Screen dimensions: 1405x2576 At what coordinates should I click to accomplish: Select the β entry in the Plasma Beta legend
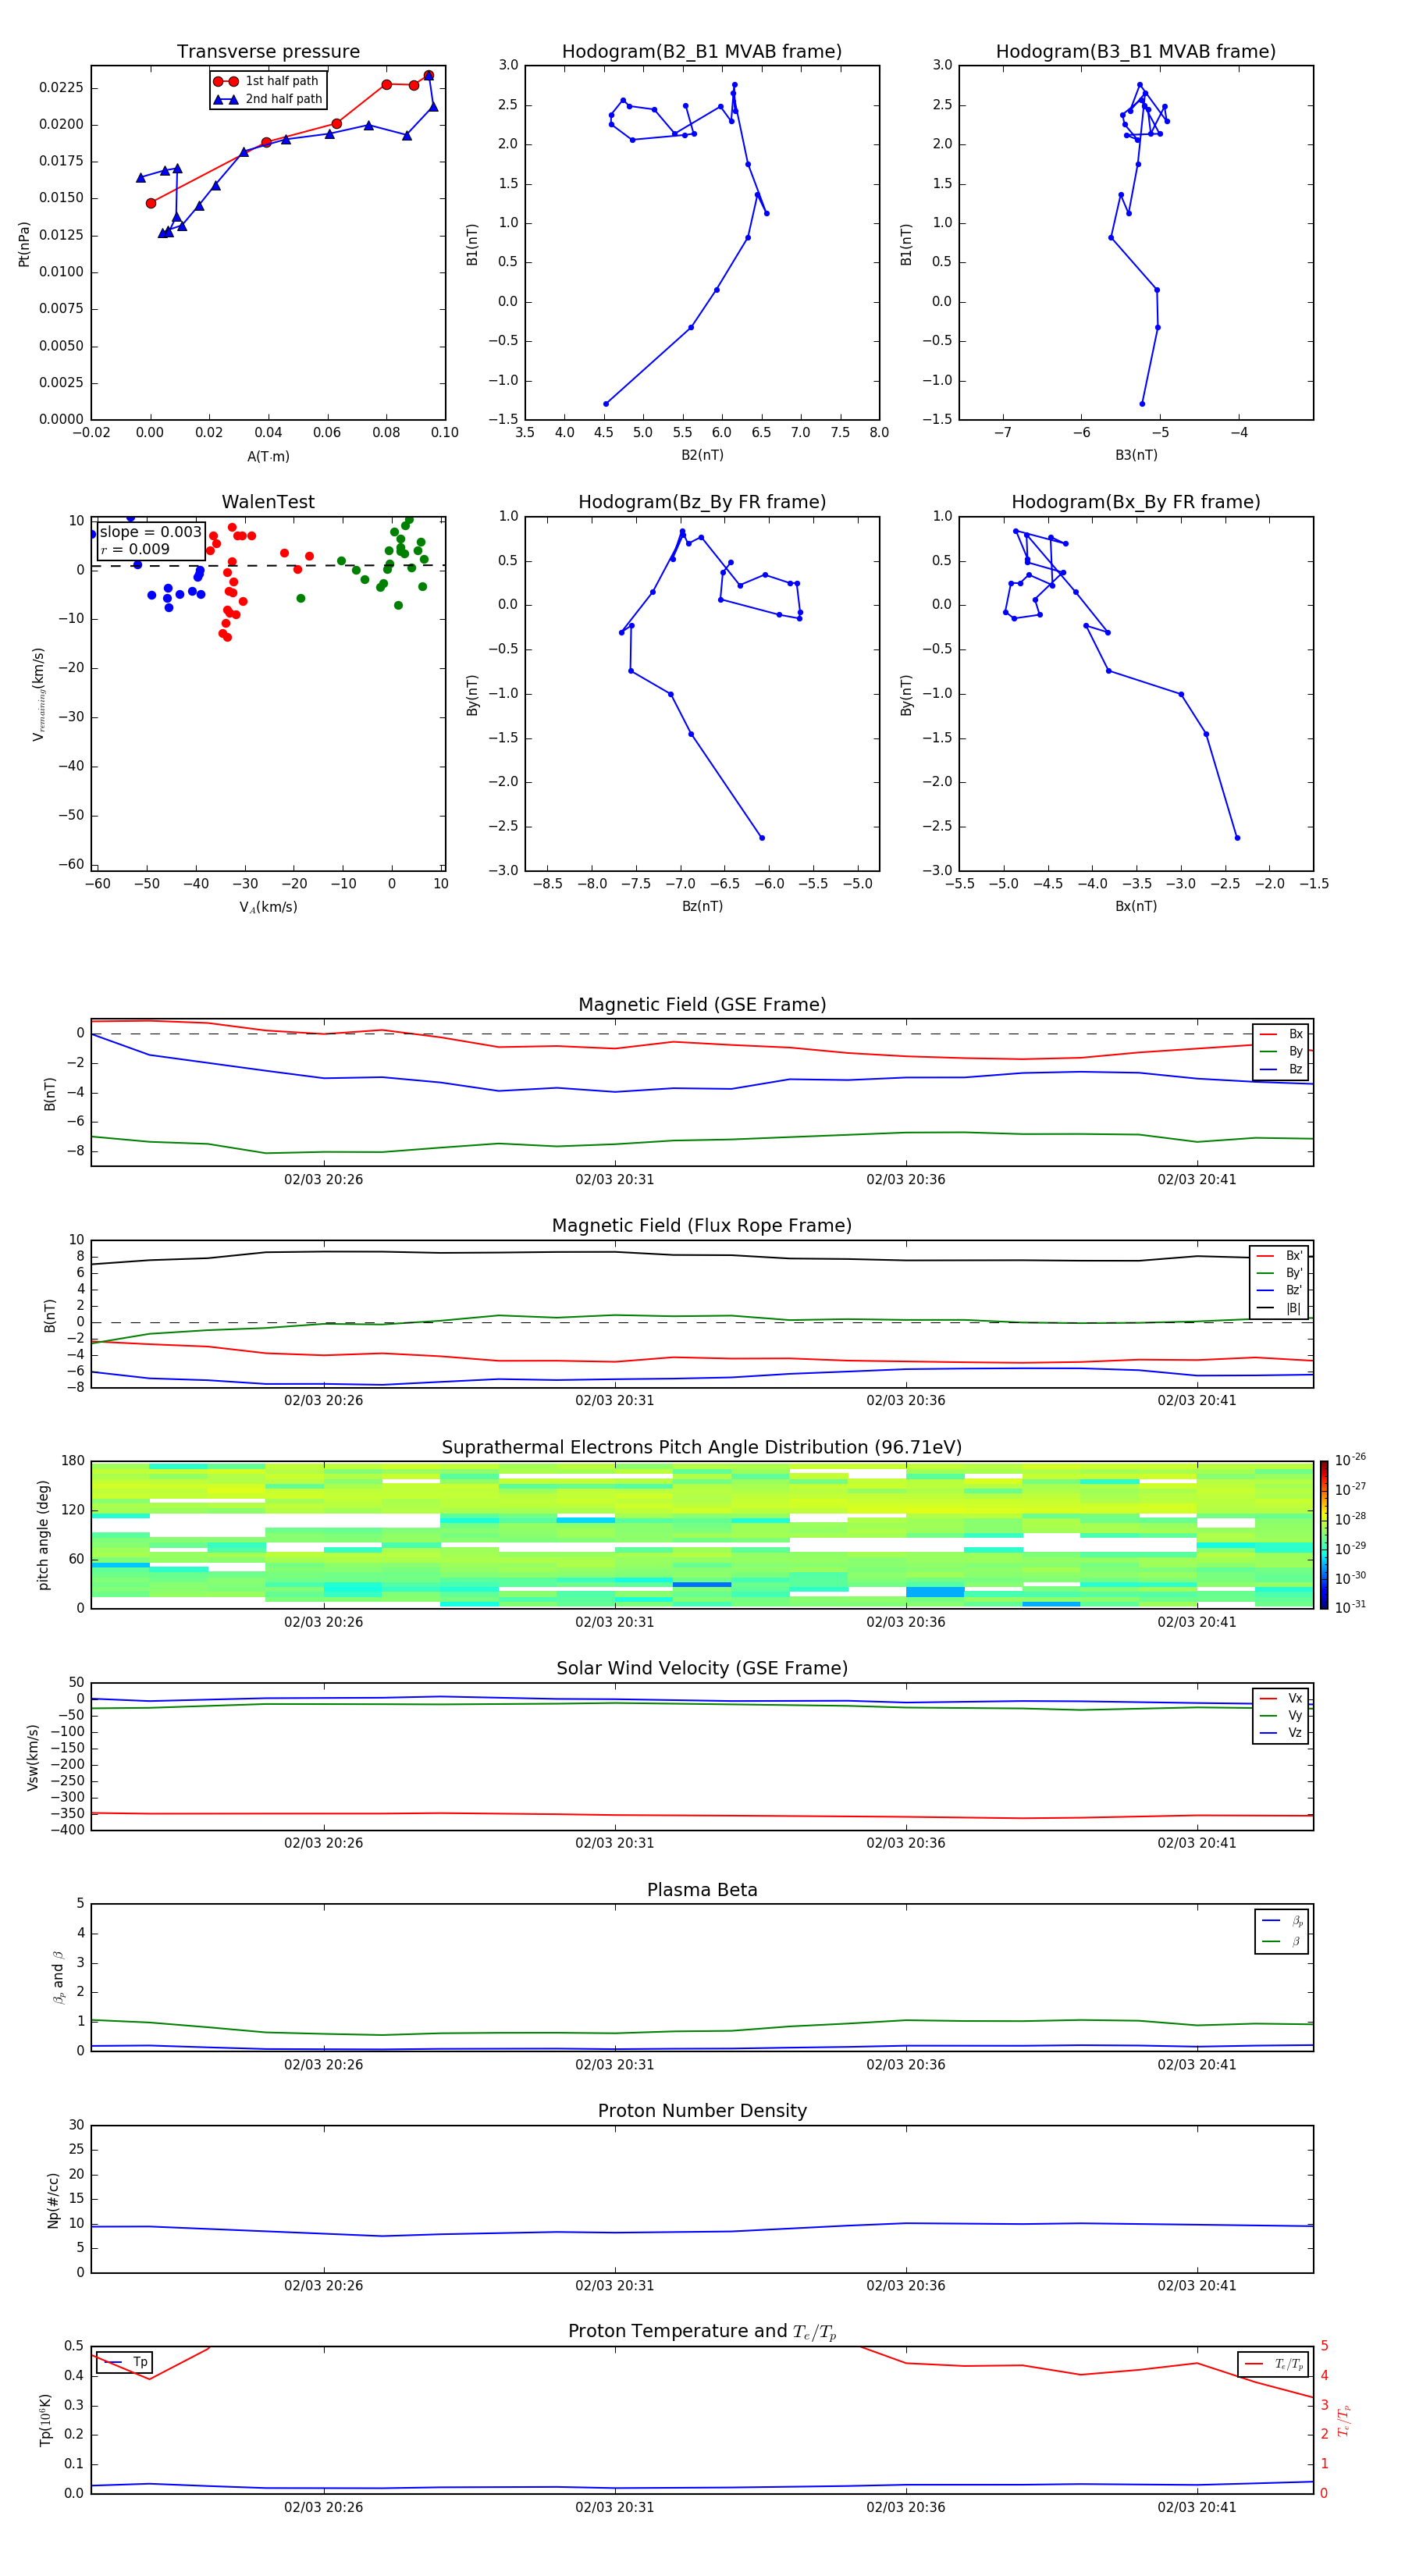1282,1941
